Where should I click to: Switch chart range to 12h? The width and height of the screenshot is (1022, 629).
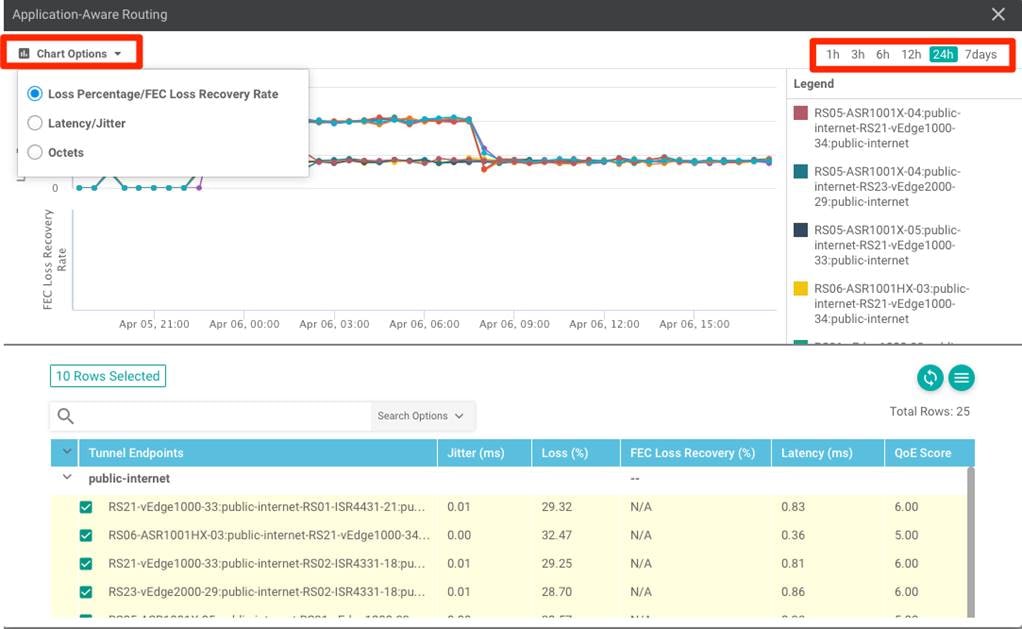coord(911,54)
